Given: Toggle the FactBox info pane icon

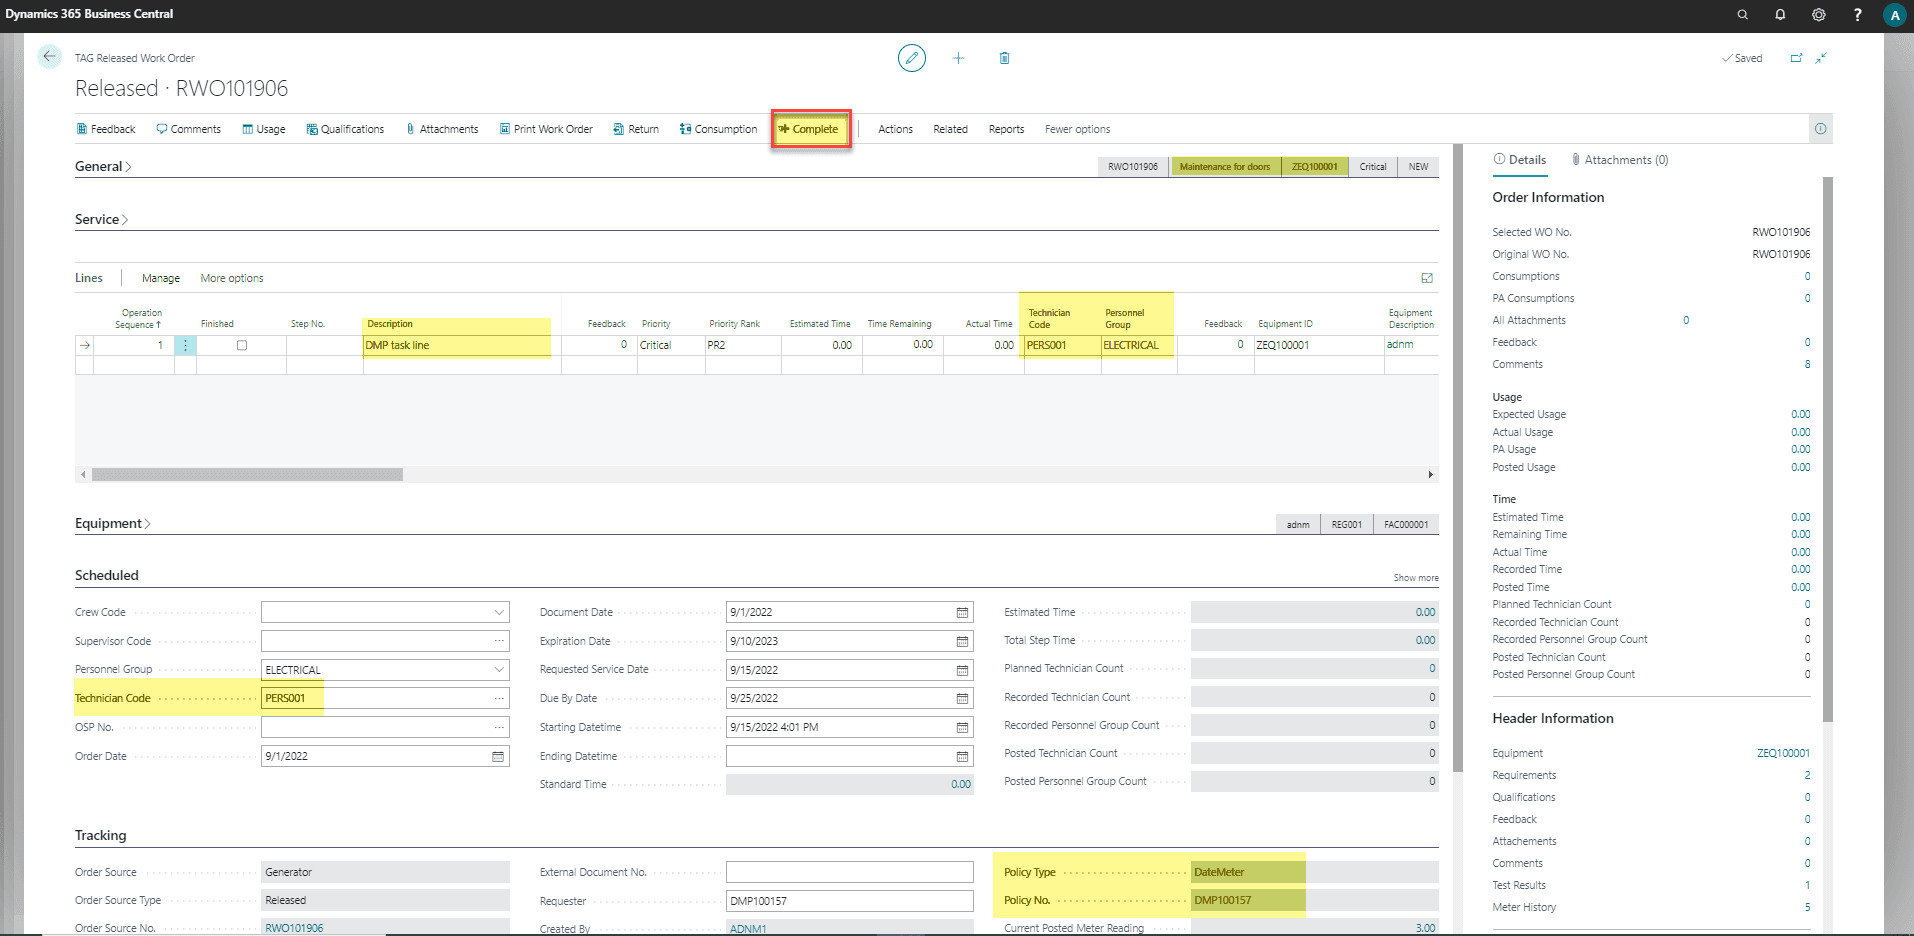Looking at the screenshot, I should (x=1820, y=129).
